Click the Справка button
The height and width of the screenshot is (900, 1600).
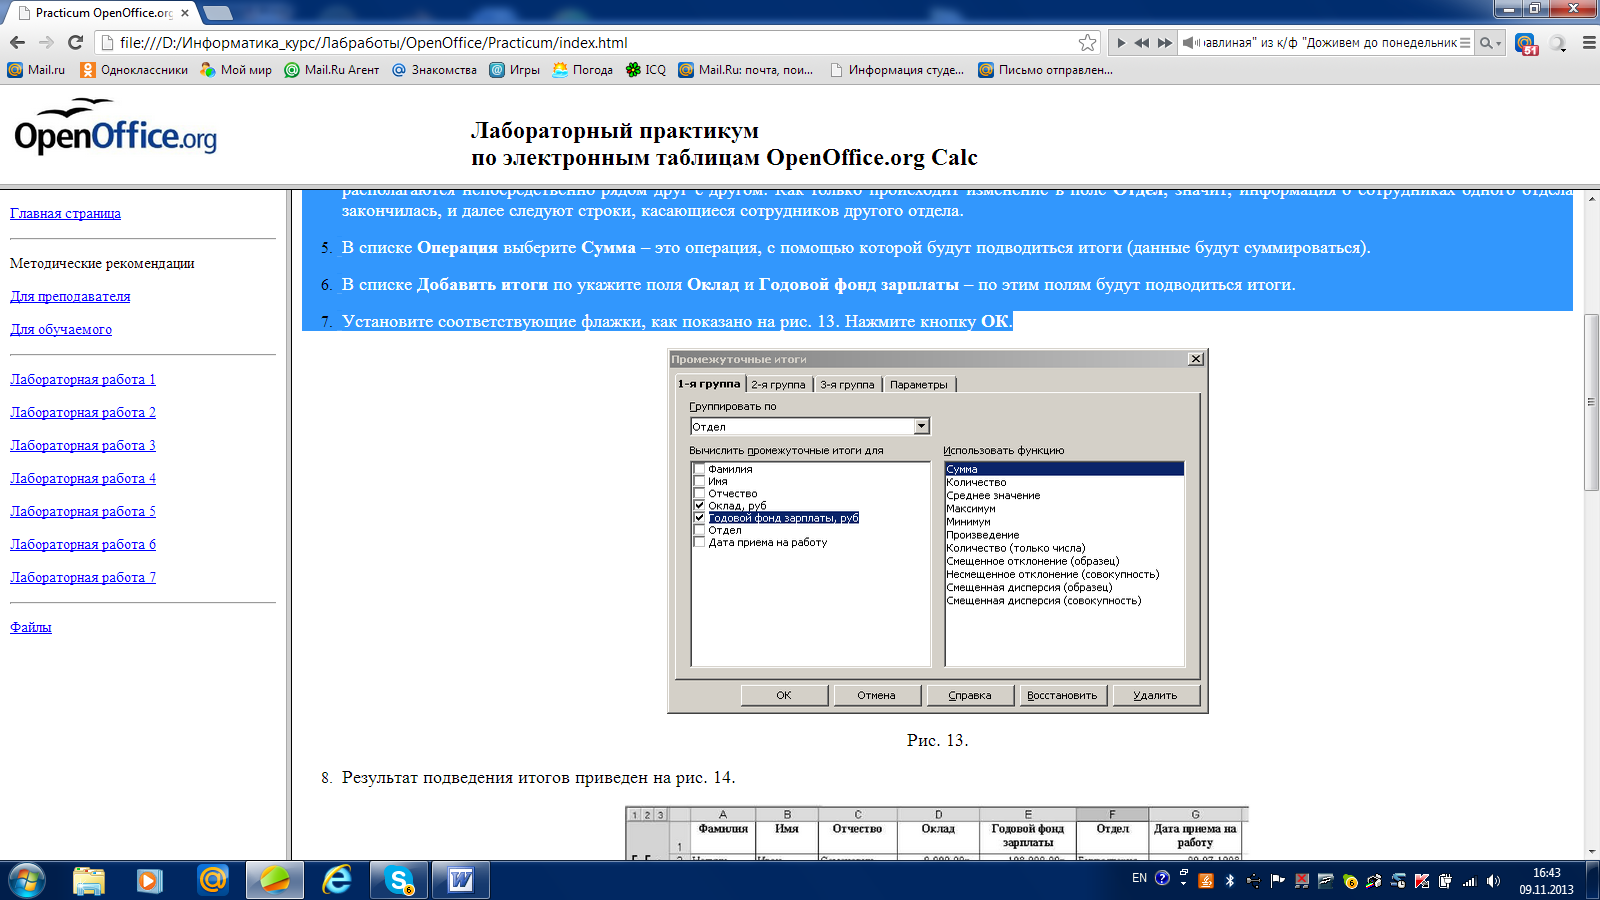pos(970,695)
